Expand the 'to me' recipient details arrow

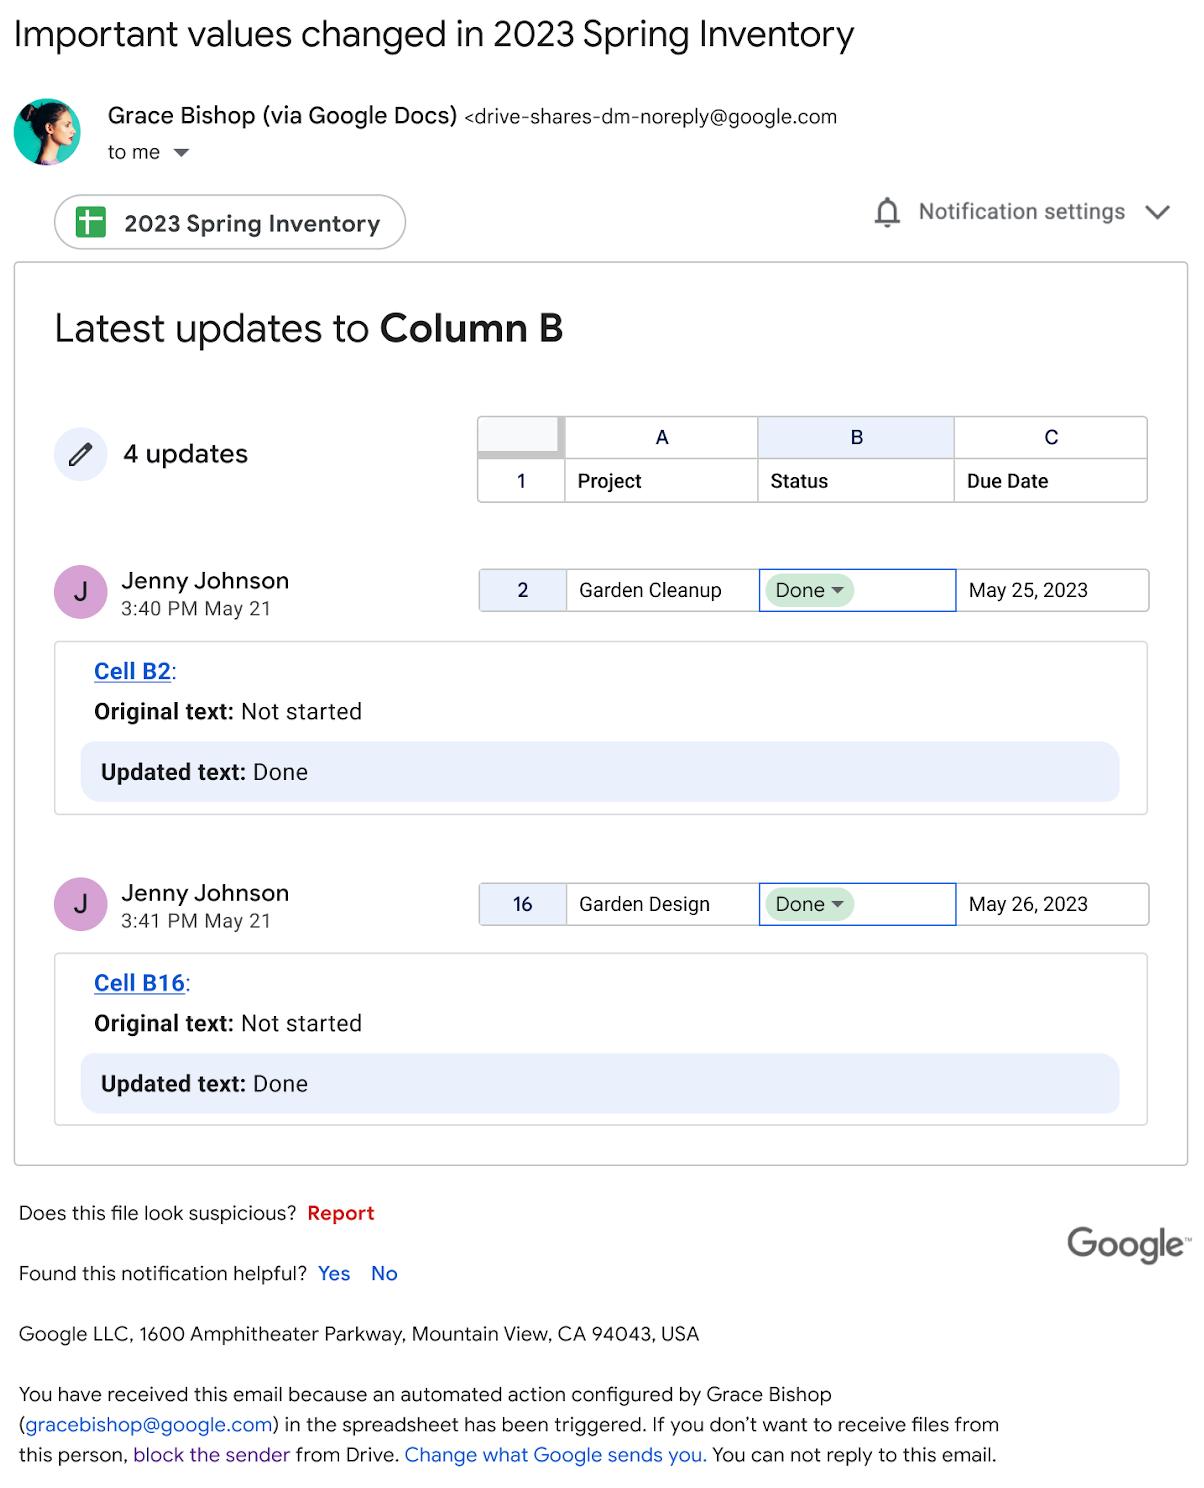pos(181,153)
